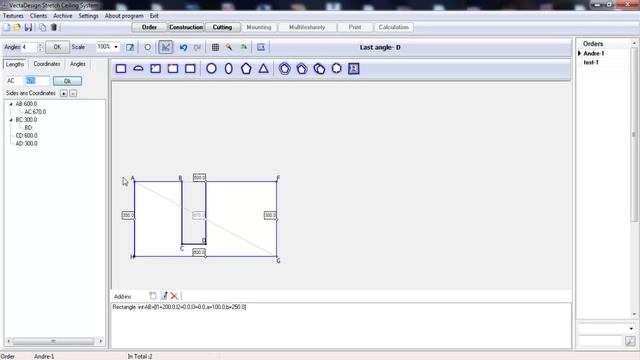Delete using the trash bin icon

(x=53, y=27)
